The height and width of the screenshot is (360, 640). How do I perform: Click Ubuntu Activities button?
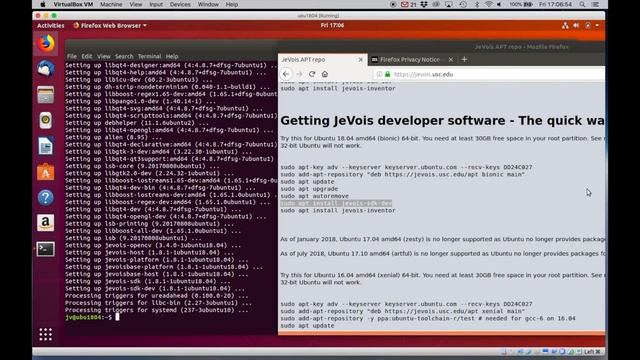pyautogui.click(x=51, y=26)
